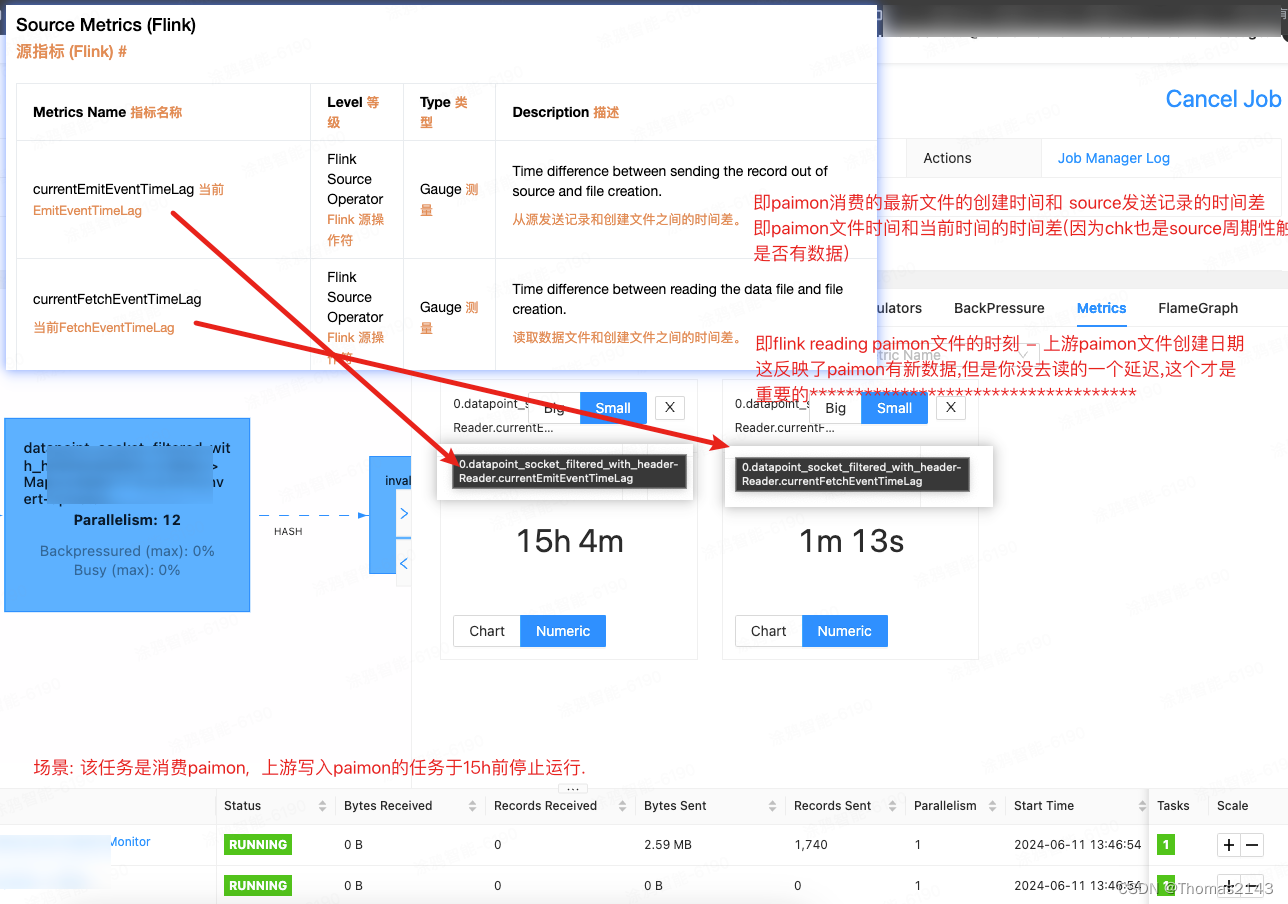Image resolution: width=1288 pixels, height=904 pixels.
Task: Click the green task count badge for first RUNNING job
Action: point(1165,844)
